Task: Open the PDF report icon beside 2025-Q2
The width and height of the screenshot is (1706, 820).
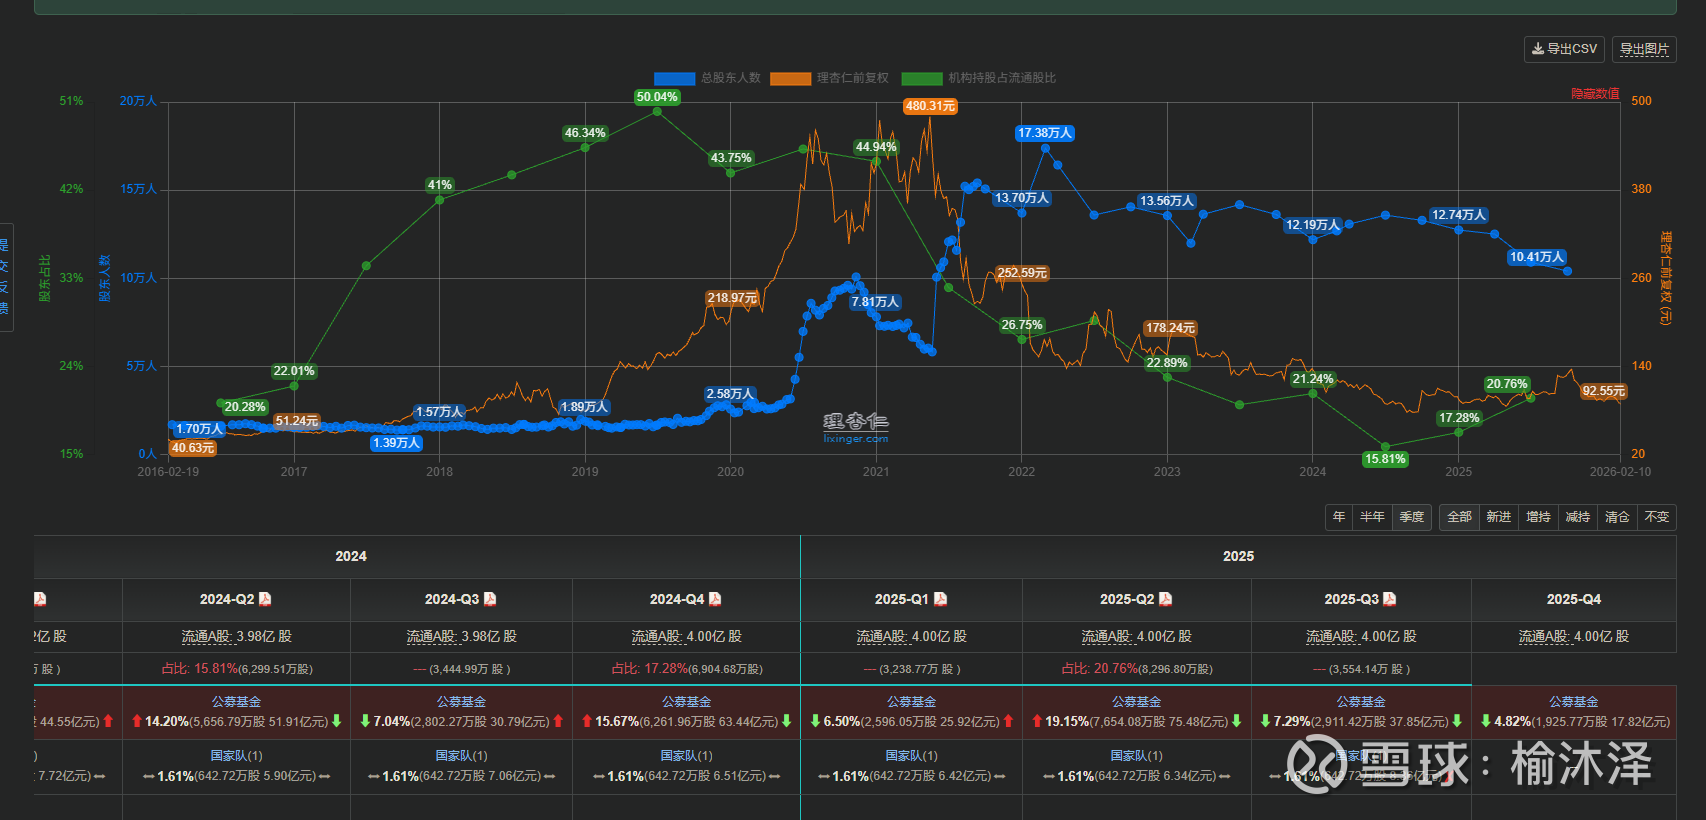Action: [x=1165, y=599]
